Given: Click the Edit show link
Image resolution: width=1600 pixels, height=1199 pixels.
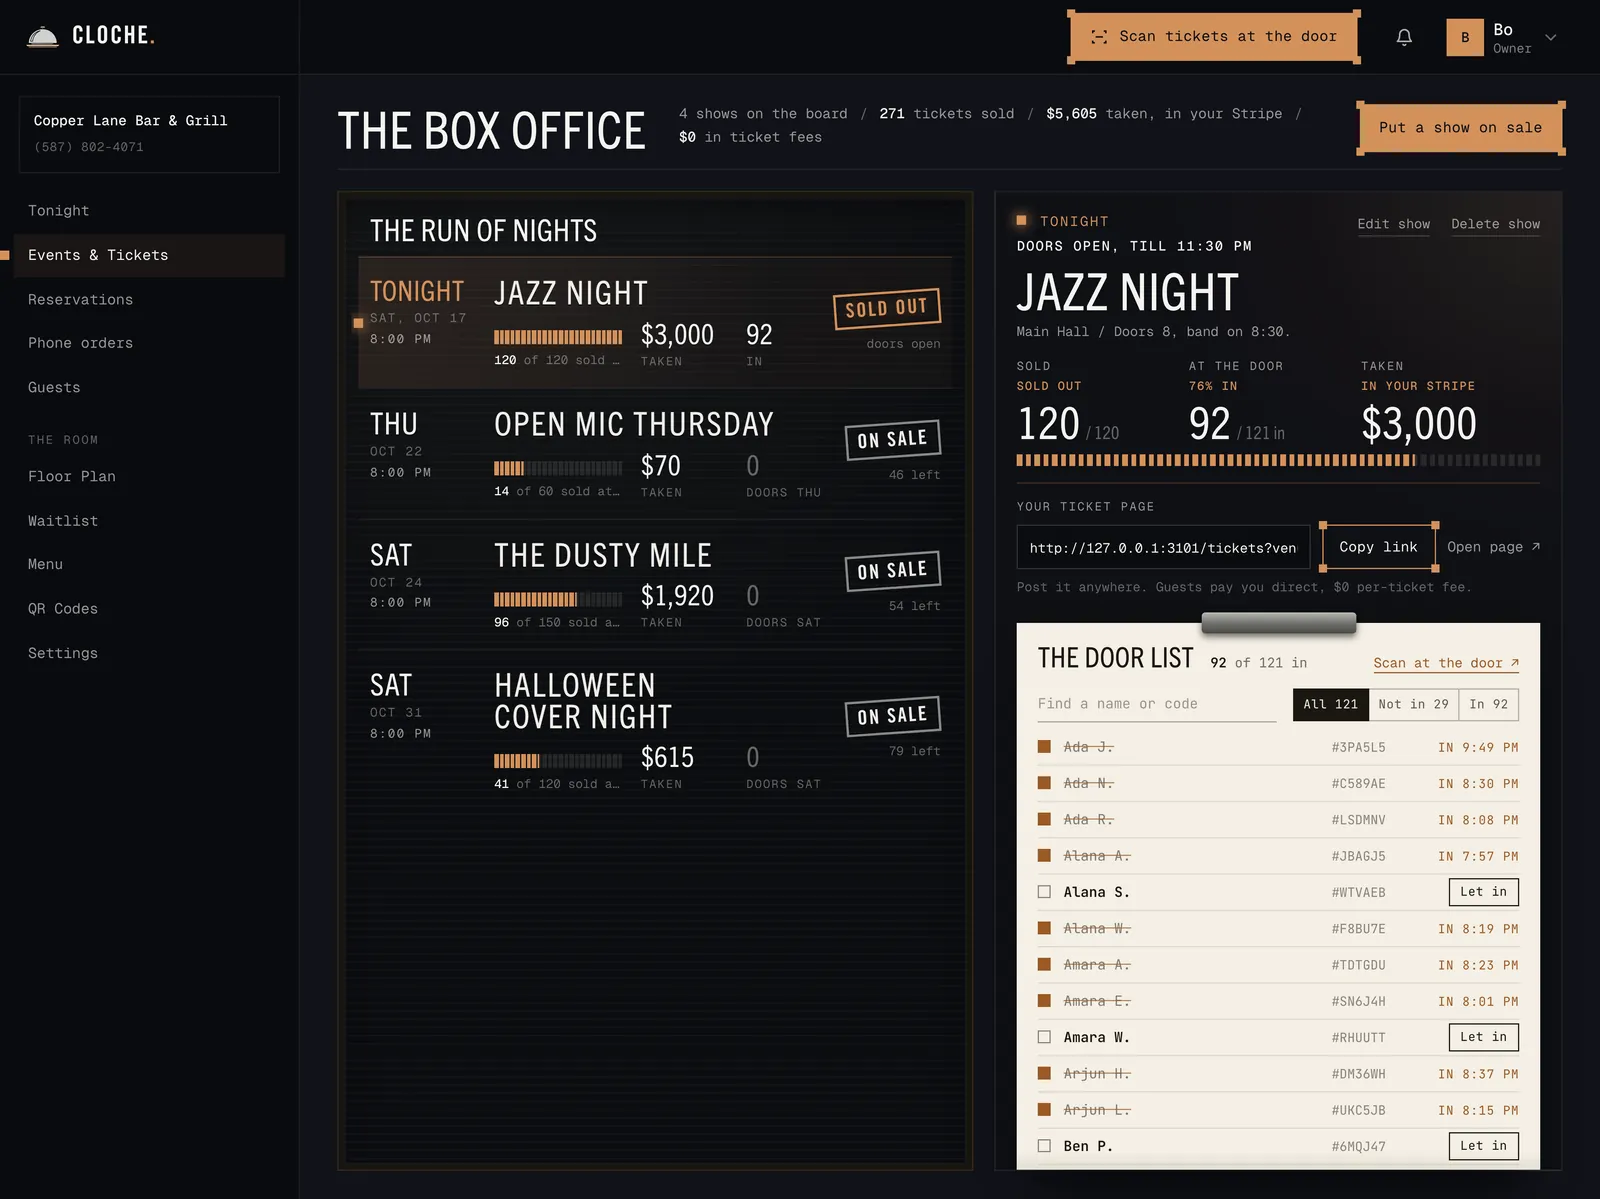Looking at the screenshot, I should coord(1393,224).
